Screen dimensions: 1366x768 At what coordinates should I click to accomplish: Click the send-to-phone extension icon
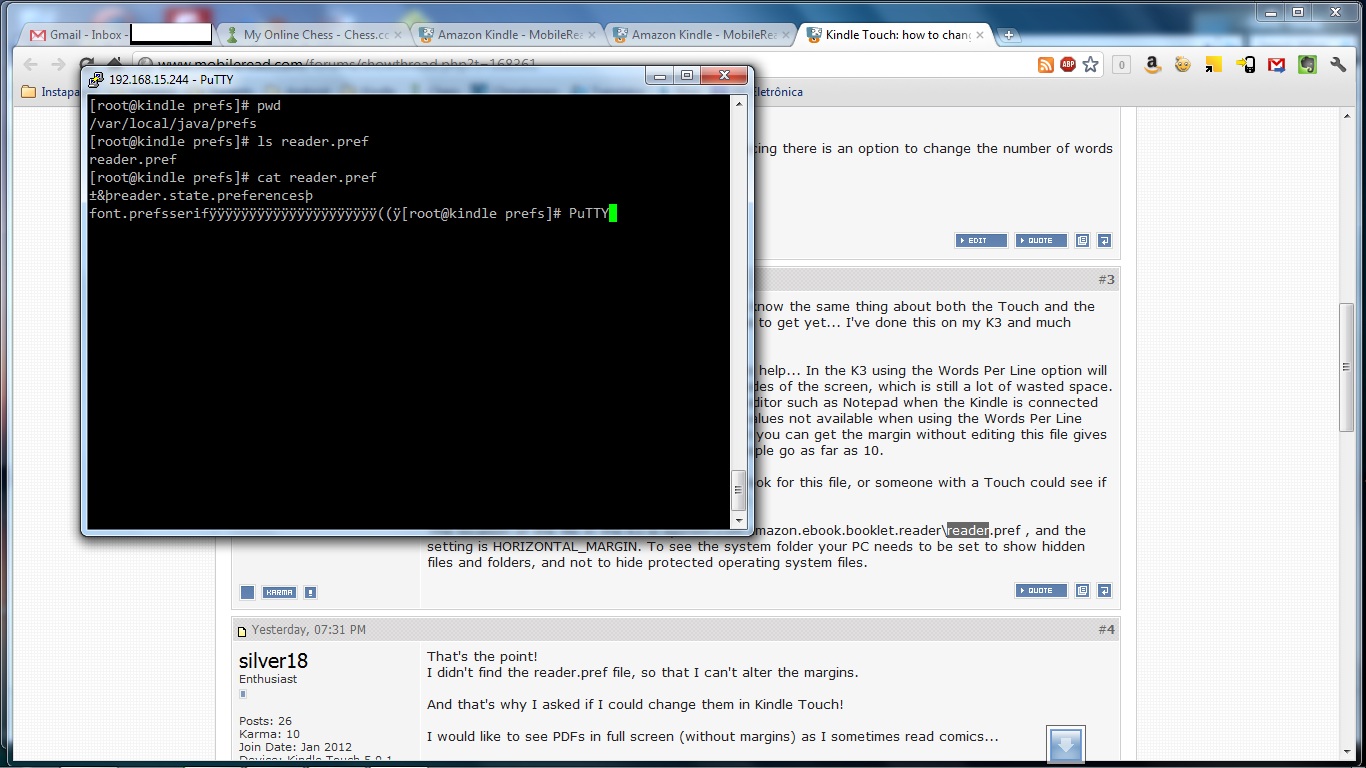click(1245, 65)
